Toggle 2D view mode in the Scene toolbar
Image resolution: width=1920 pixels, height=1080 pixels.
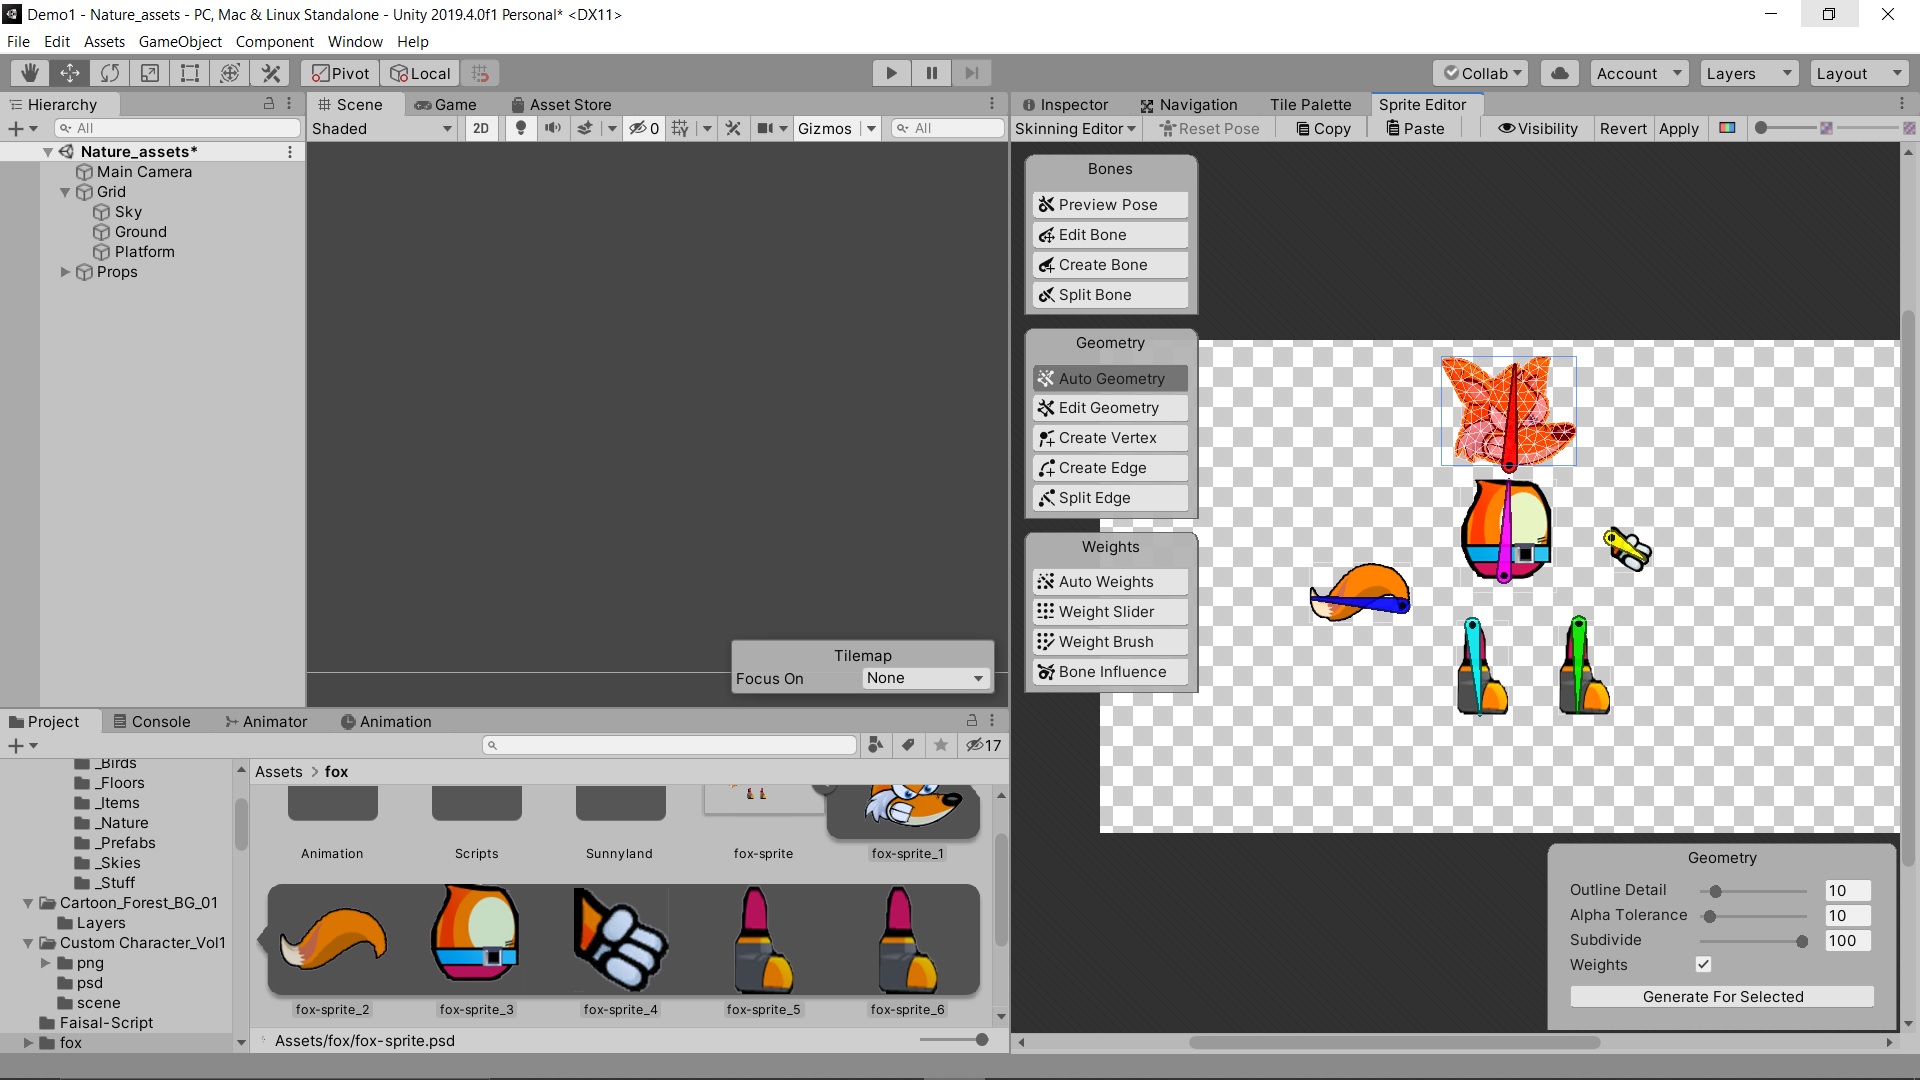click(x=480, y=128)
